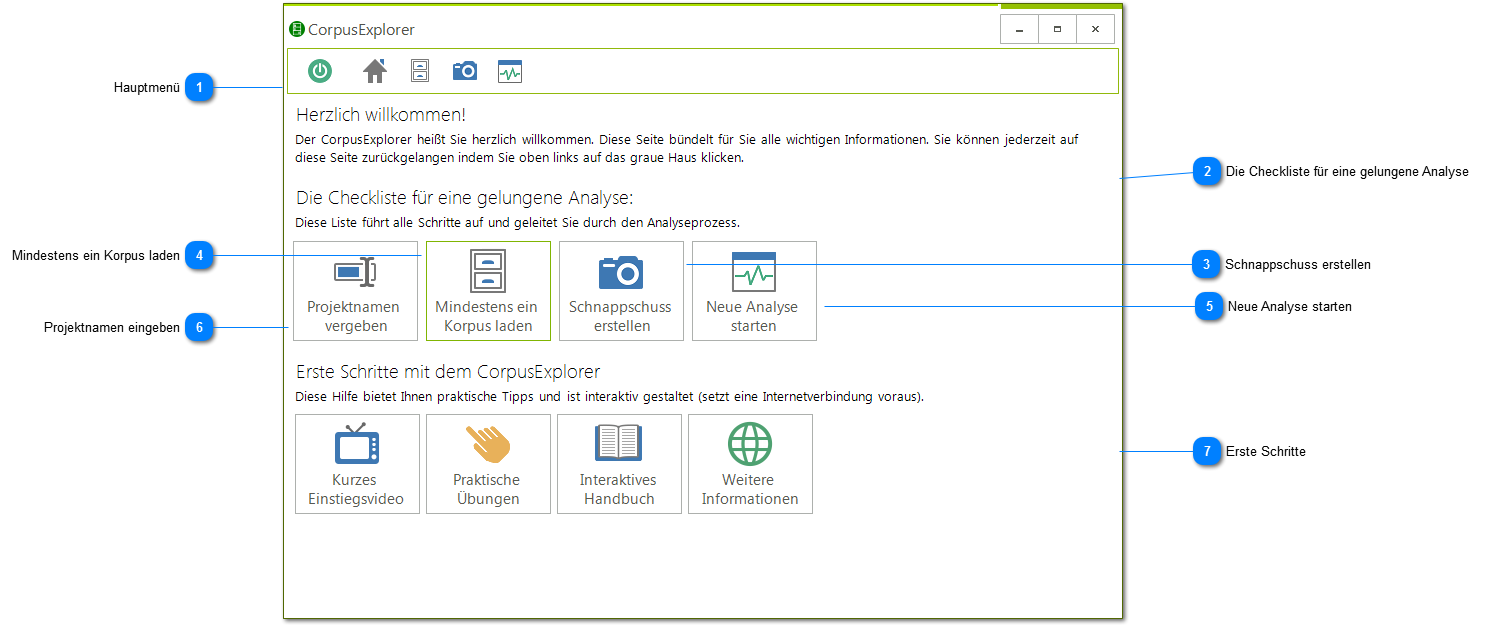Watch the 'Kurzes Einstiegsvideo' tile
Image resolution: width=1485 pixels, height=627 pixels.
click(x=357, y=464)
